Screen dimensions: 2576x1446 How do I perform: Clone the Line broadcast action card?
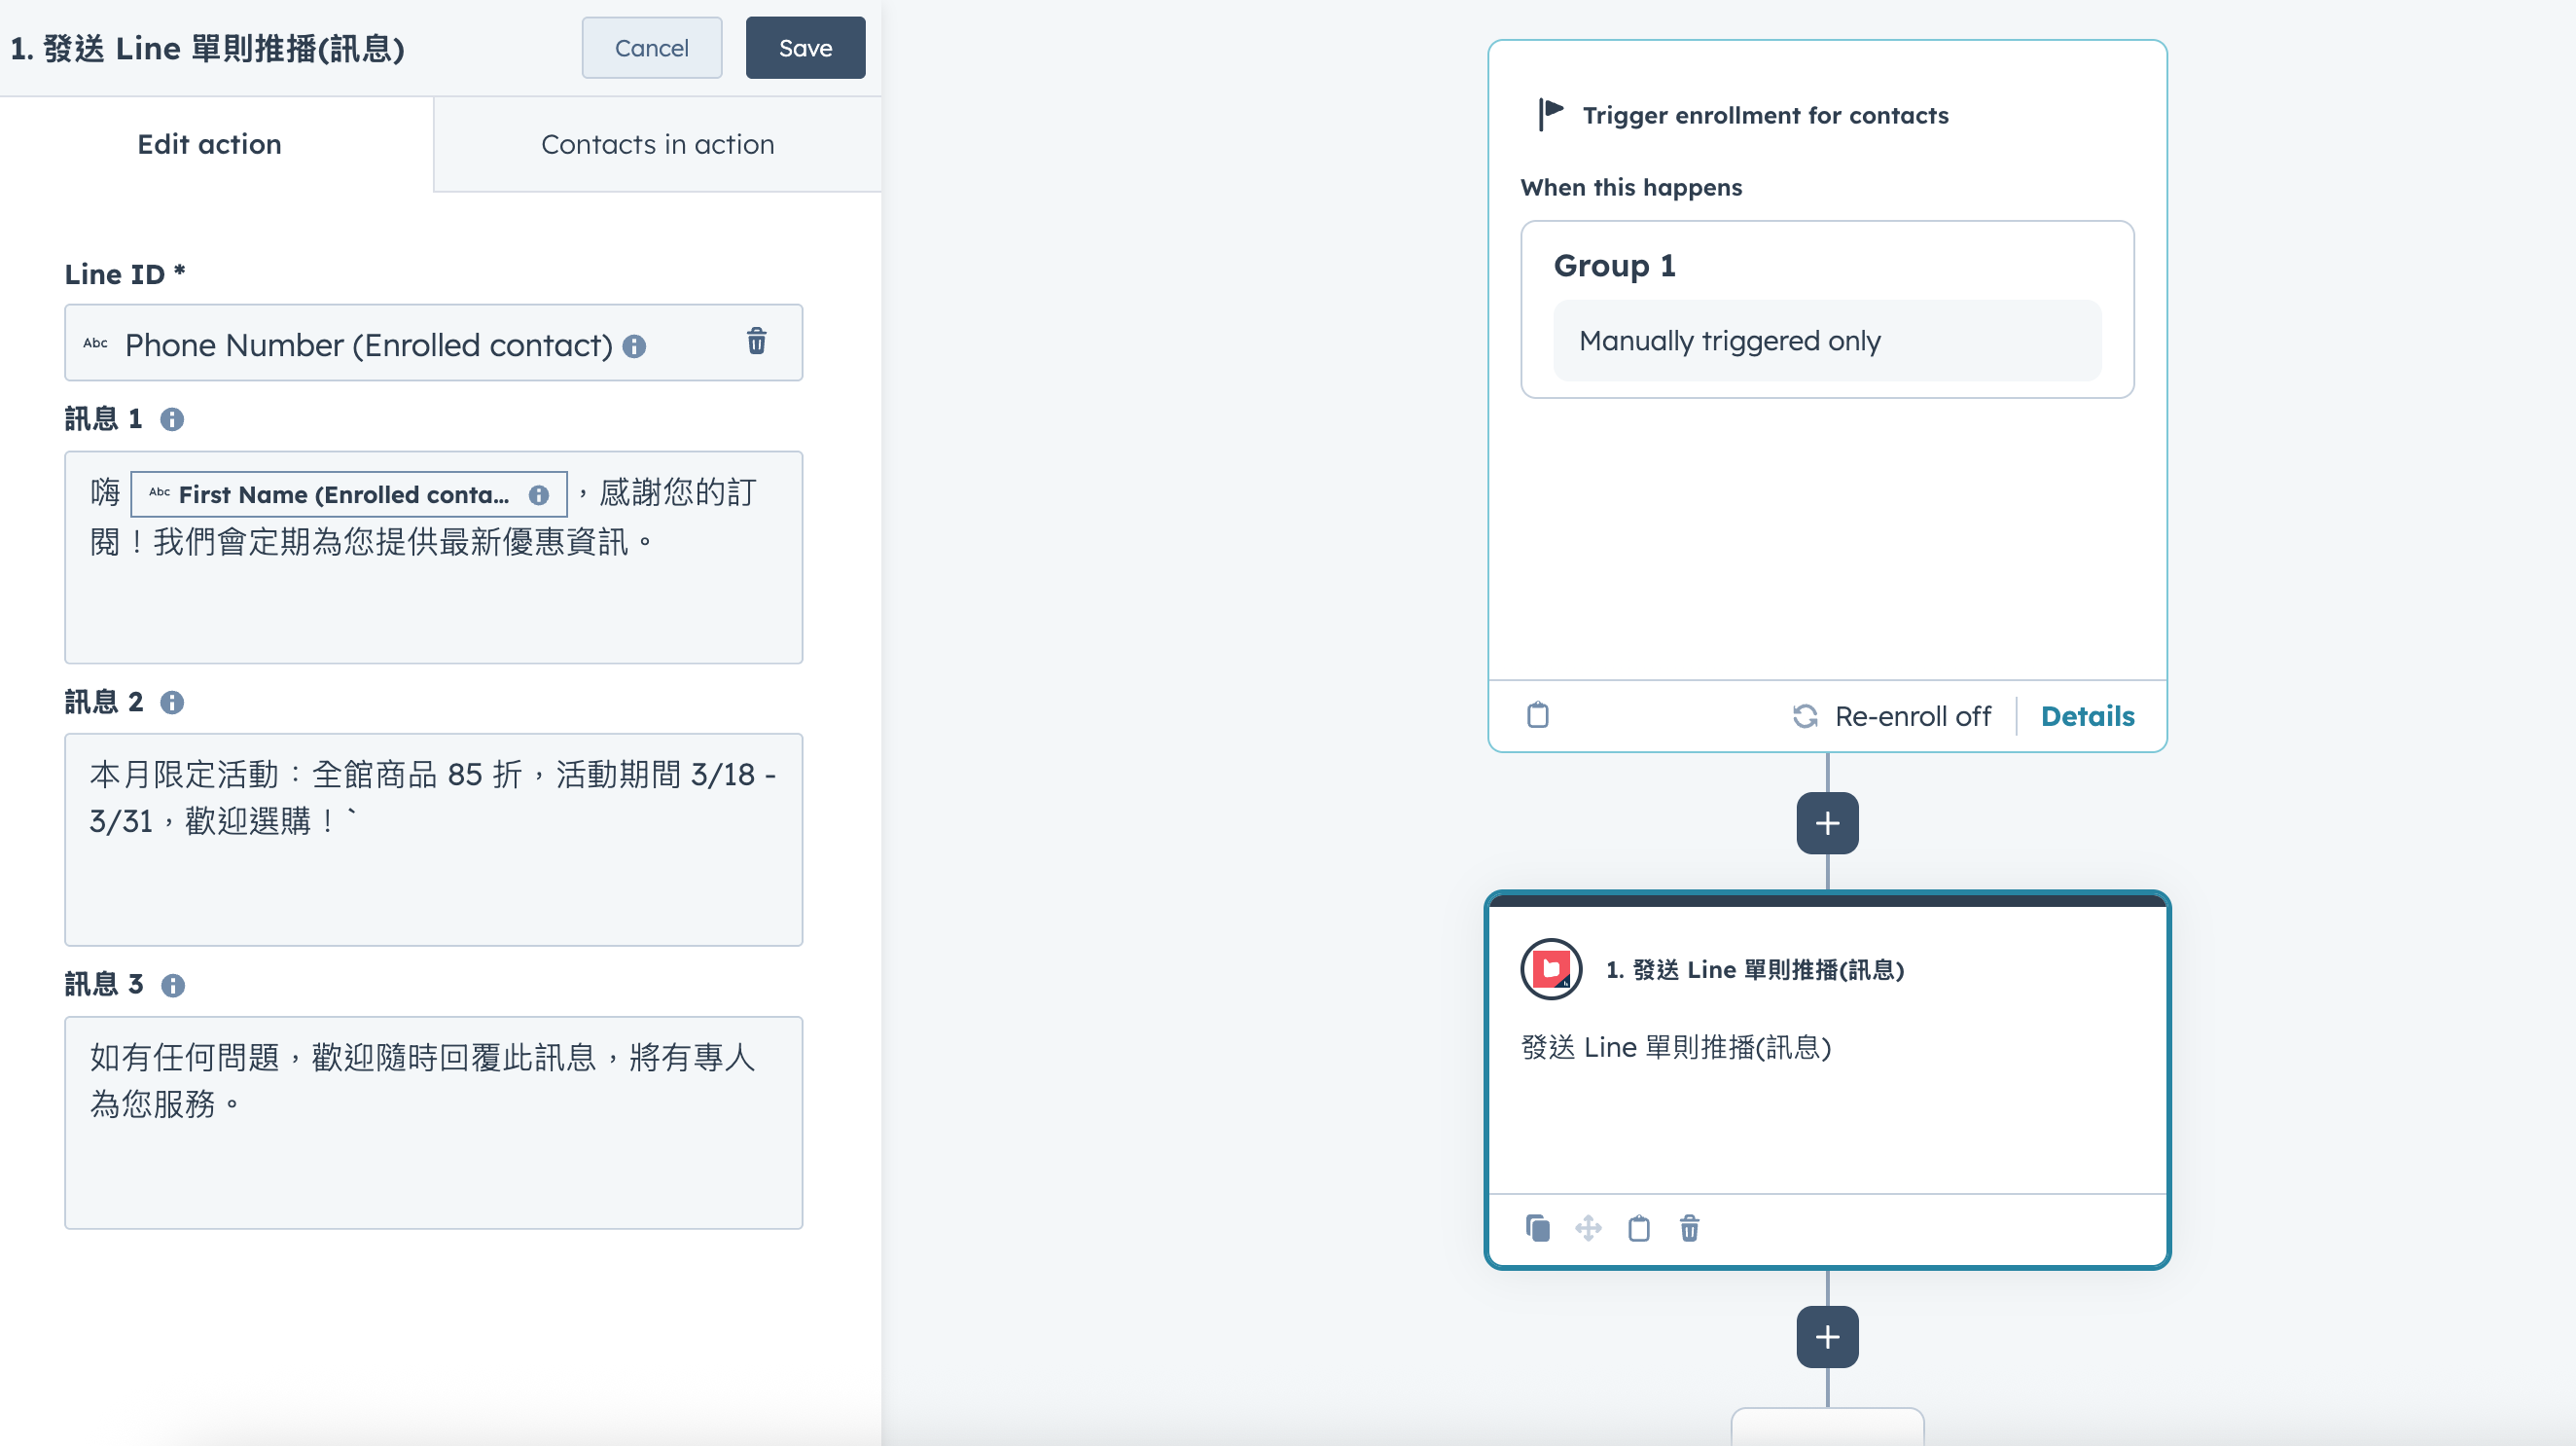click(1537, 1228)
